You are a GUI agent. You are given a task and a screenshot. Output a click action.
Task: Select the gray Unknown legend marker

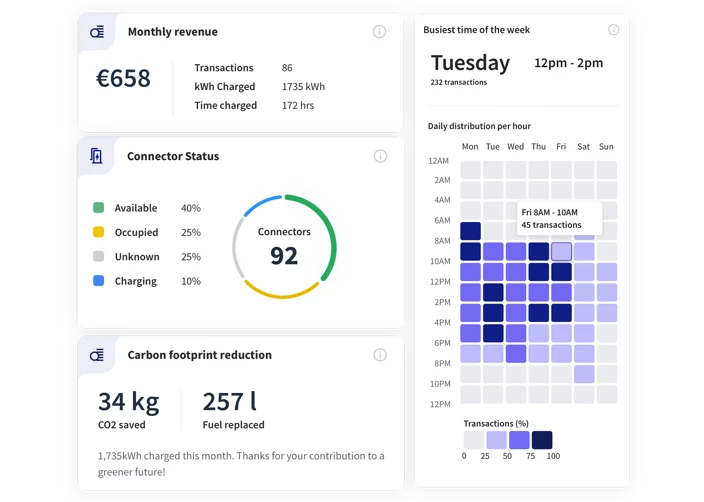[98, 257]
